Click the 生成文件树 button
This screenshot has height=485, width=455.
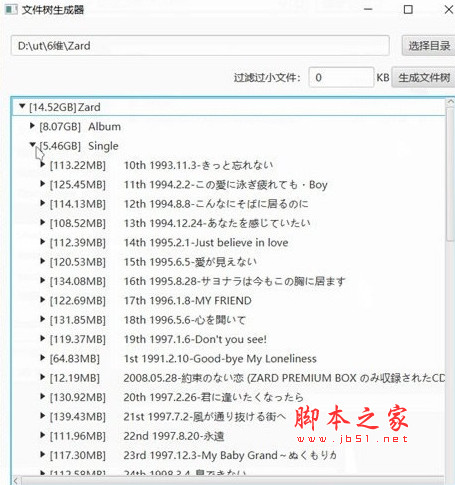coord(423,77)
